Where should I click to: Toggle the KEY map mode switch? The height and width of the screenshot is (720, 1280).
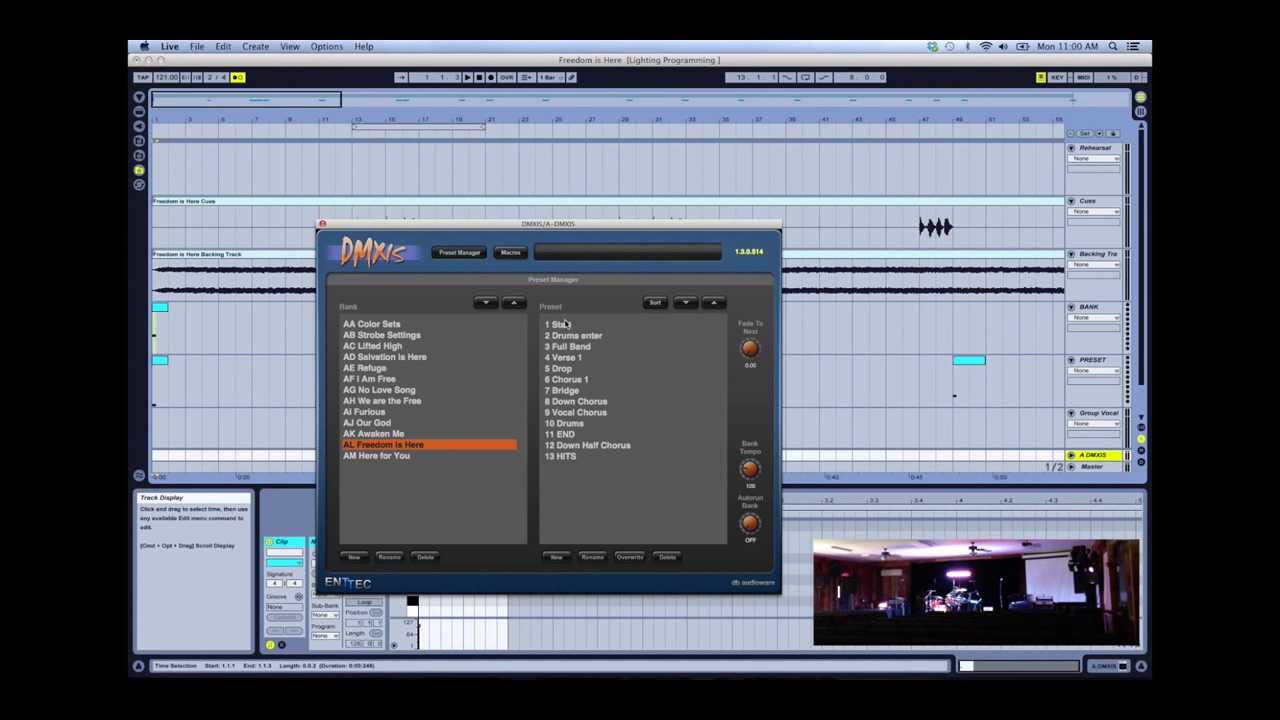[1058, 77]
